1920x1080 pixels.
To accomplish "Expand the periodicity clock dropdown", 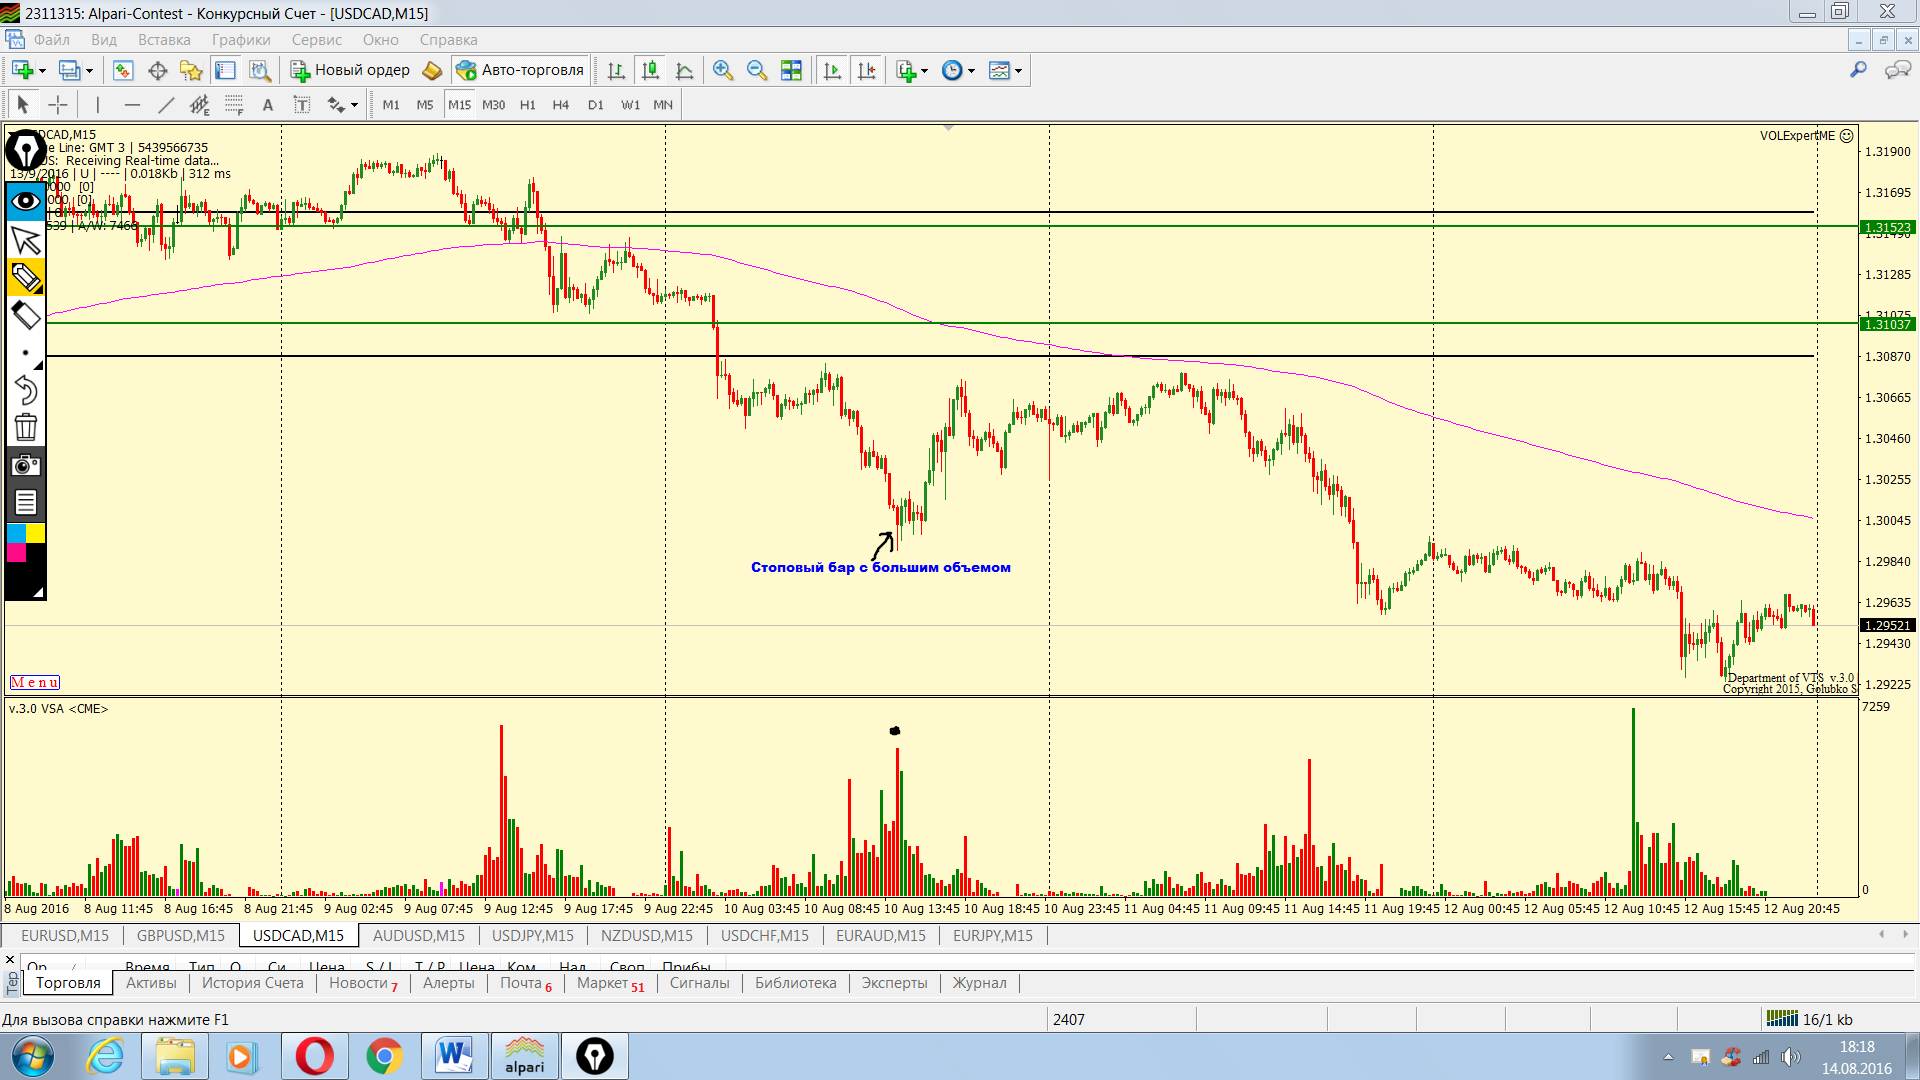I will [971, 71].
